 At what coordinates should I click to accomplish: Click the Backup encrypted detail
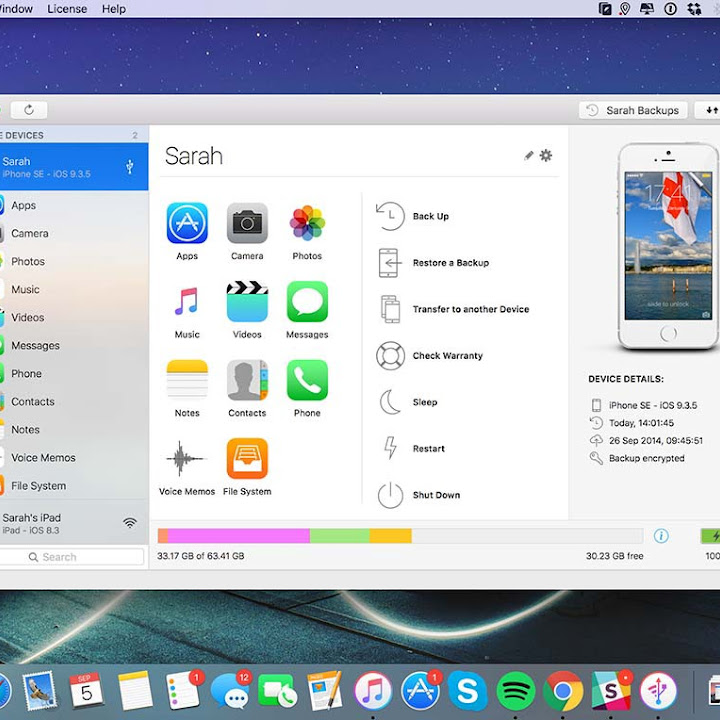tap(647, 458)
